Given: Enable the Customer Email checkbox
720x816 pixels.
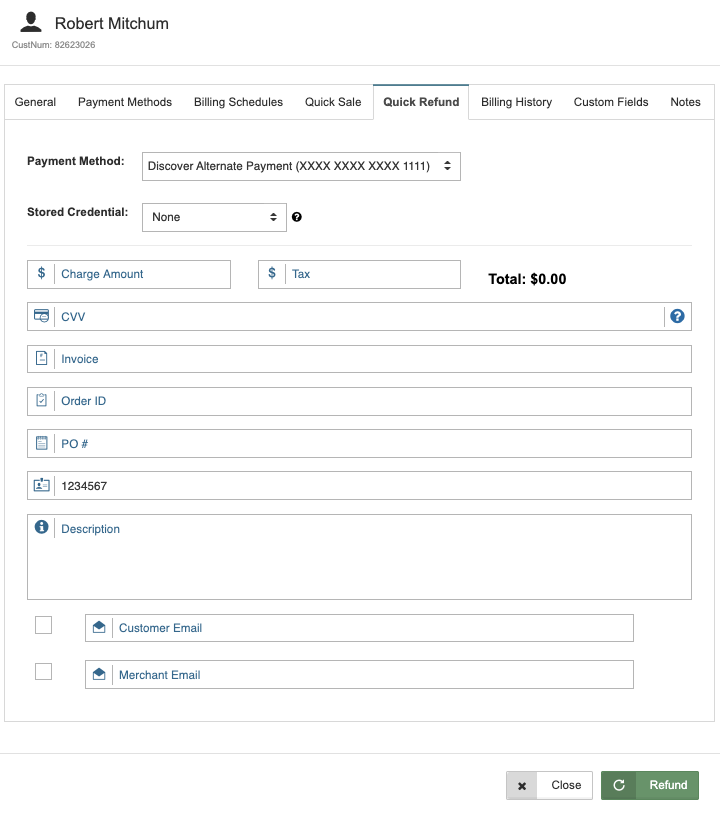Looking at the screenshot, I should coord(43,625).
